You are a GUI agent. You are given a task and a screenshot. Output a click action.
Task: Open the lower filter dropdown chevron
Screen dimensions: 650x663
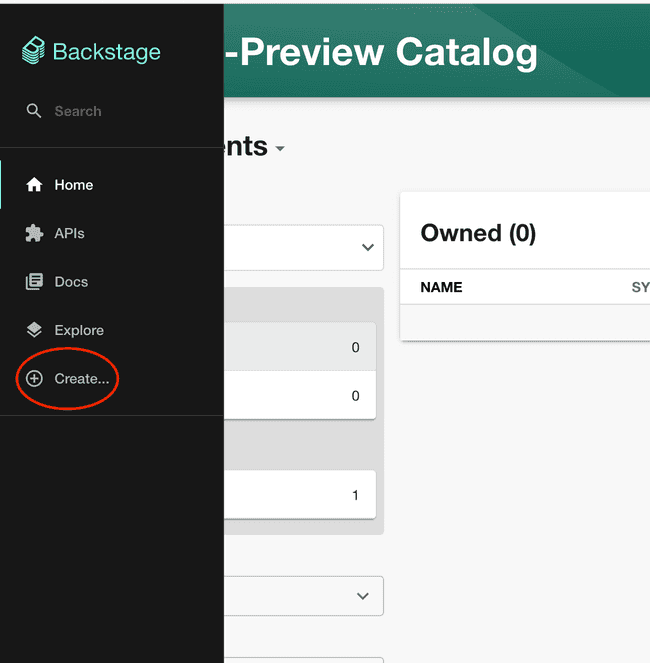(x=363, y=596)
